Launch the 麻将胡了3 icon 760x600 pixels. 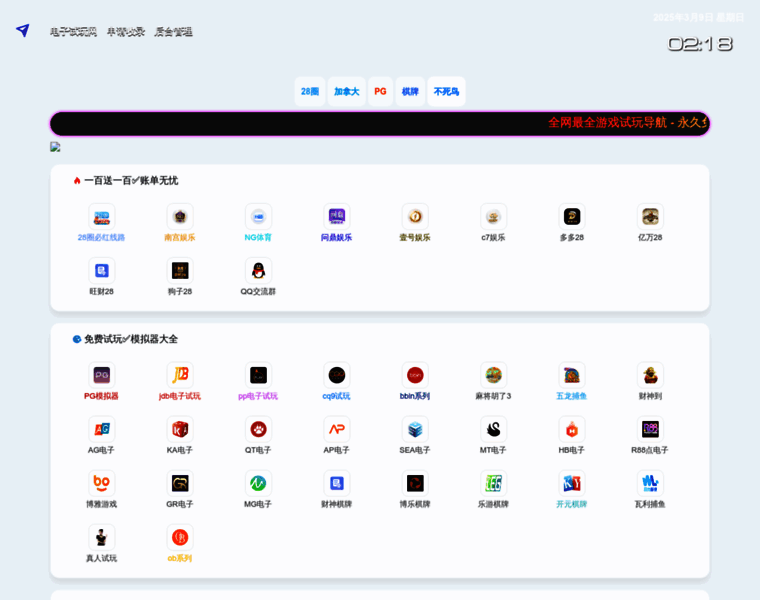pyautogui.click(x=493, y=375)
